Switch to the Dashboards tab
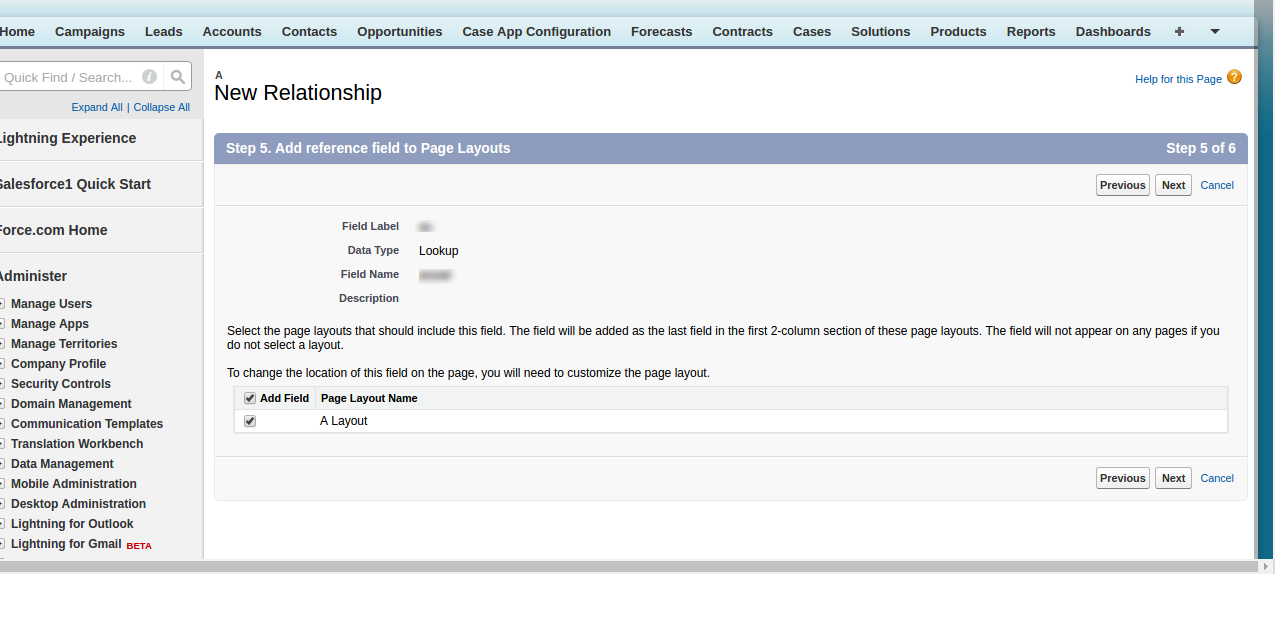 1112,32
